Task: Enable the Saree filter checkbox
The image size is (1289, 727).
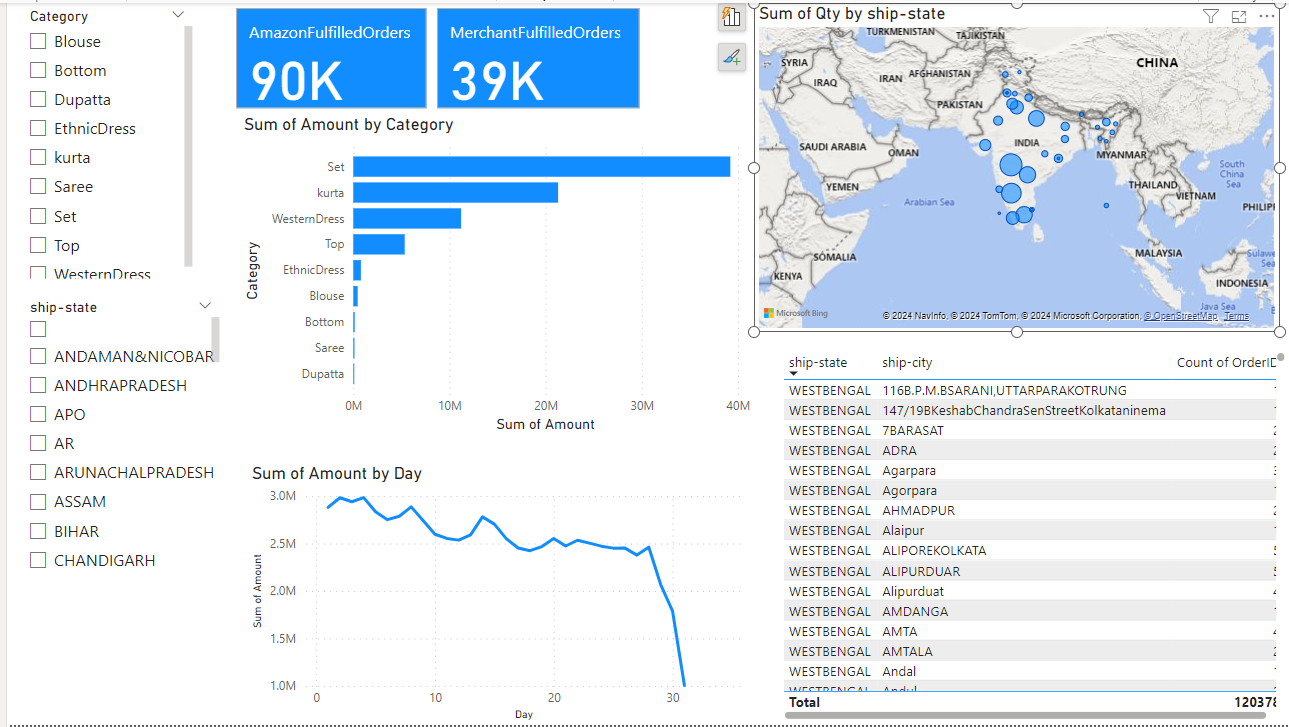Action: point(36,186)
